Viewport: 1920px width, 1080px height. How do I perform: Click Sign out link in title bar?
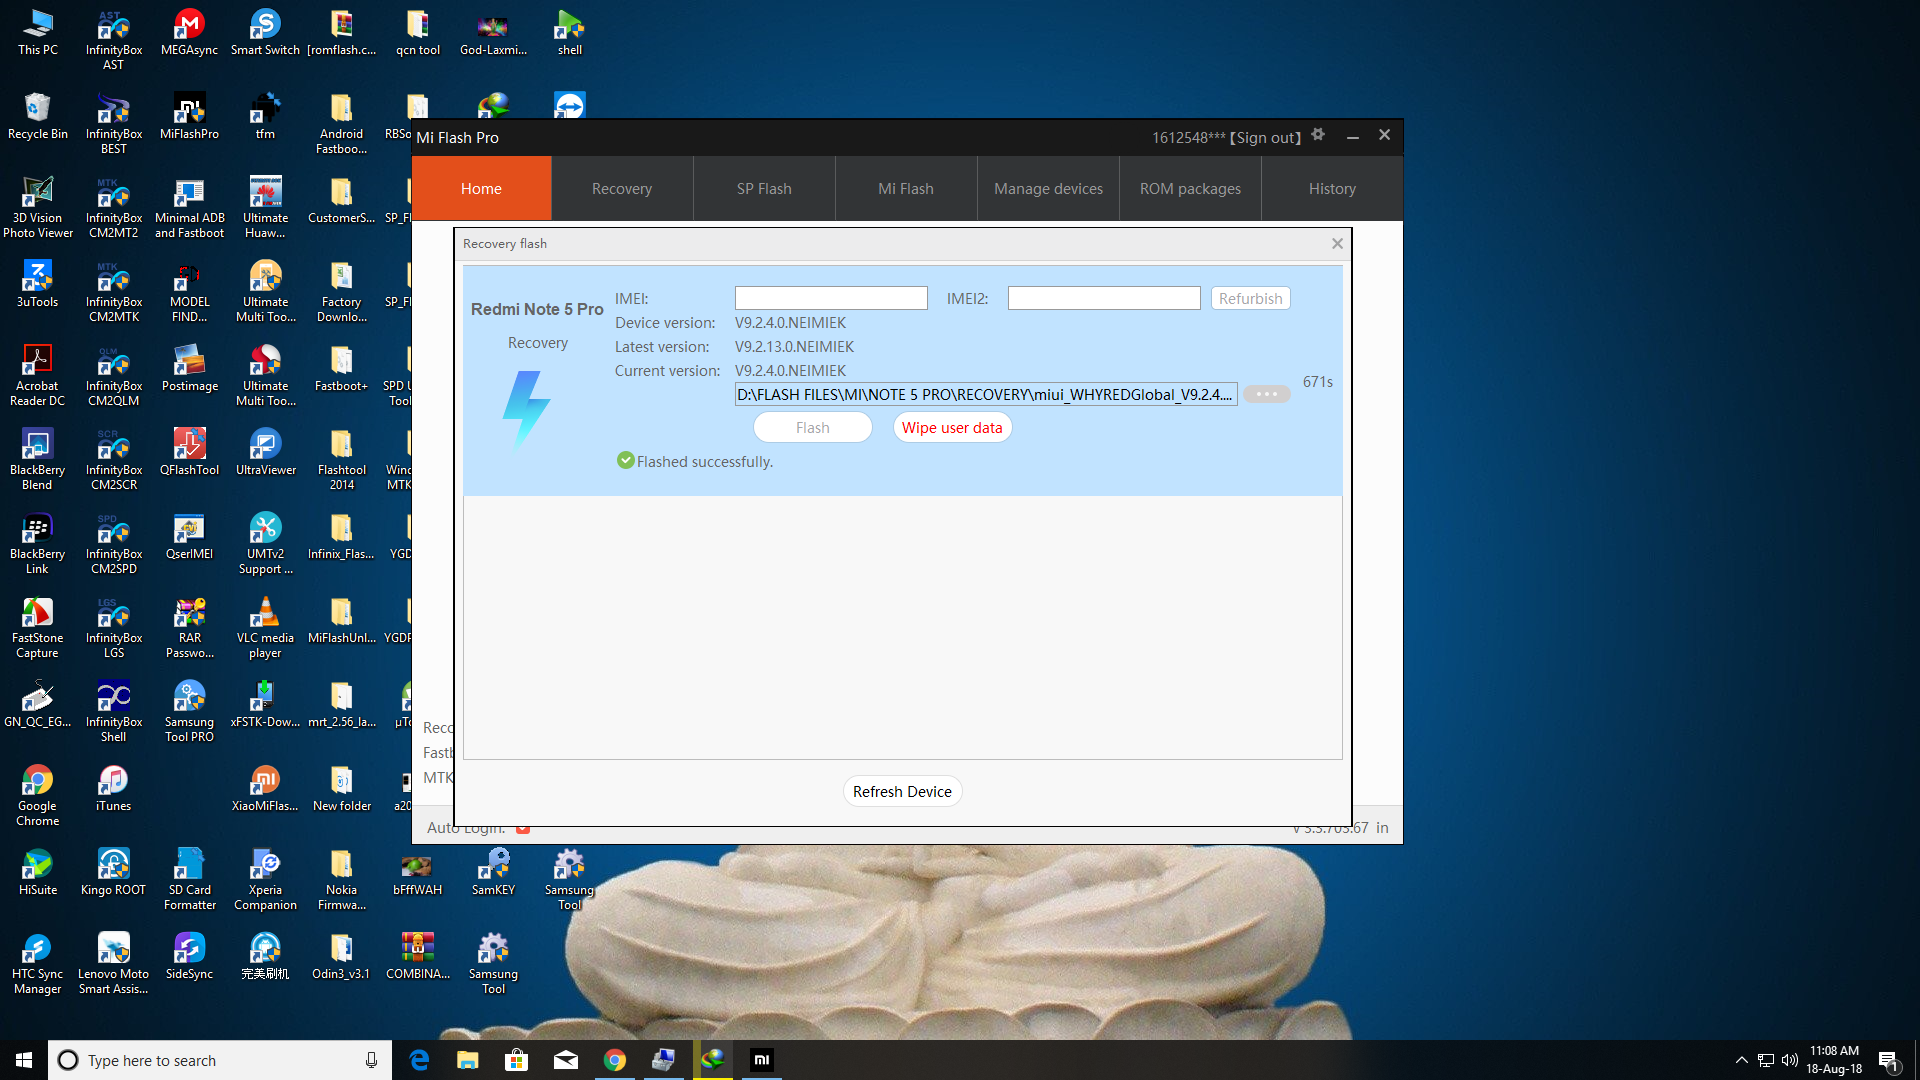[x=1265, y=138]
